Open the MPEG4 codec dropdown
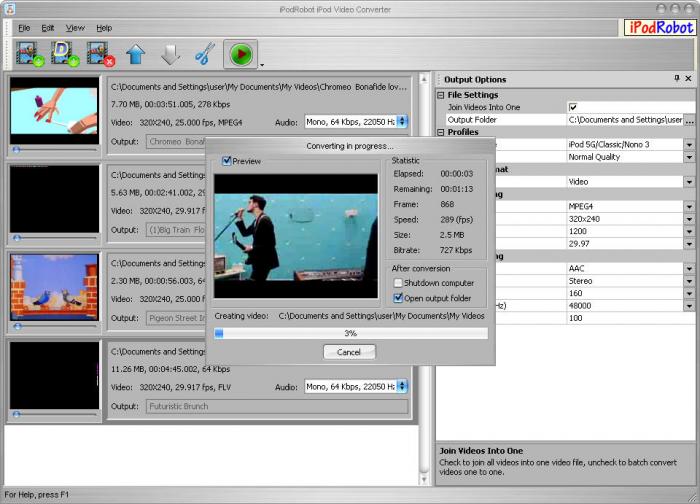This screenshot has width=700, height=504. [x=689, y=207]
